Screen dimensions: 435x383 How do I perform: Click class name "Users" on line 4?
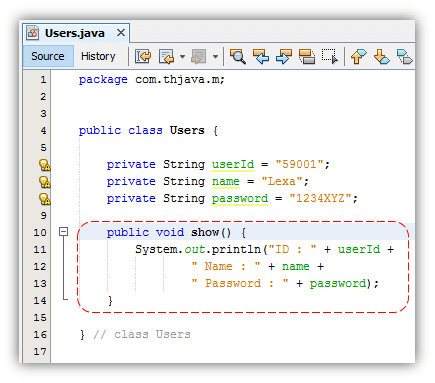[187, 130]
